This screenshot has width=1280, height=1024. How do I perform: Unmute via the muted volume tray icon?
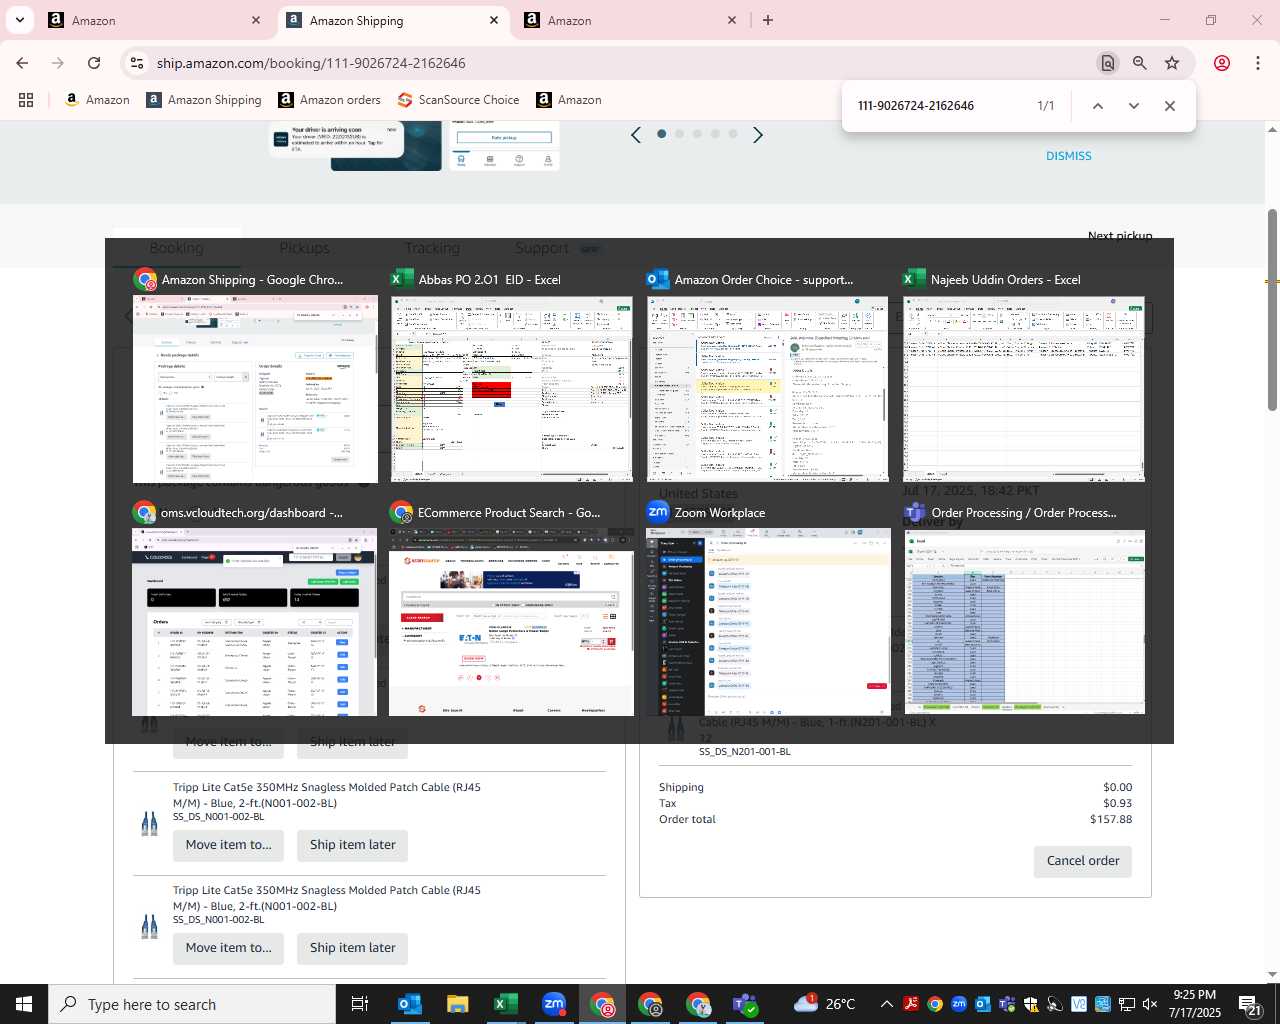[1150, 1004]
